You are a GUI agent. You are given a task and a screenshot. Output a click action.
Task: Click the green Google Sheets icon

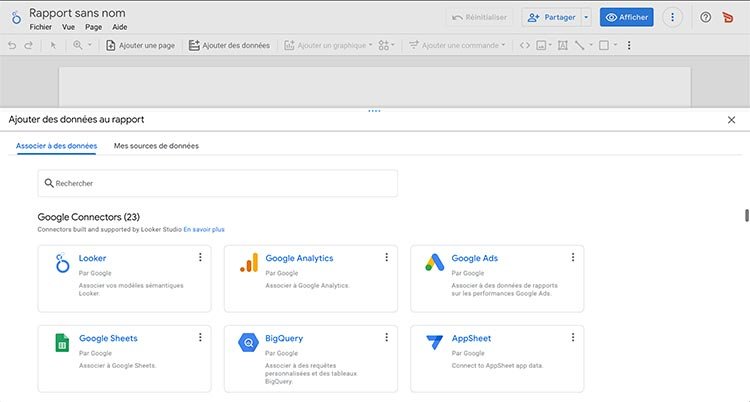point(62,343)
